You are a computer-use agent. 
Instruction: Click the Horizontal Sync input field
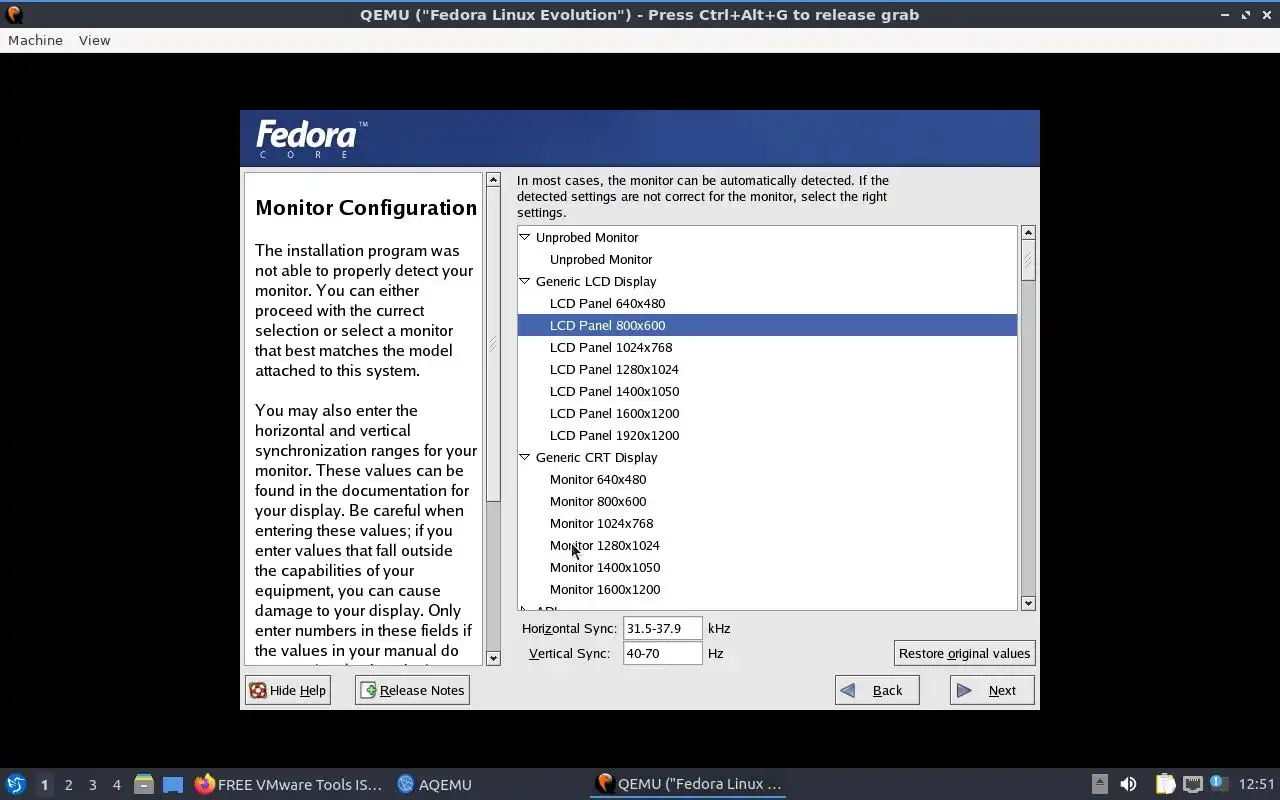pos(662,628)
